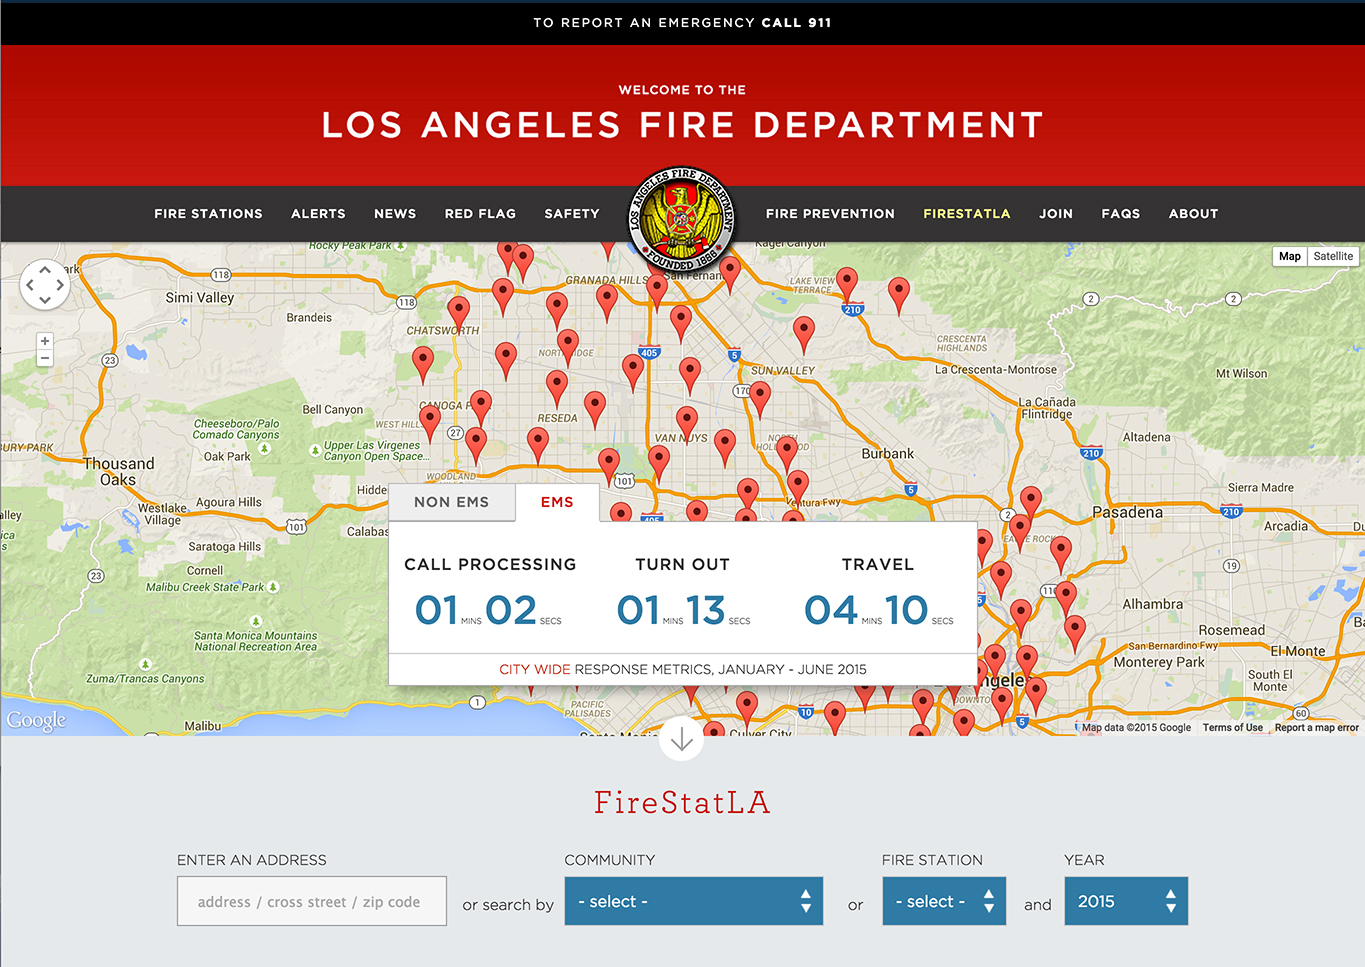The height and width of the screenshot is (967, 1365).
Task: Click the address search input field
Action: click(x=311, y=901)
